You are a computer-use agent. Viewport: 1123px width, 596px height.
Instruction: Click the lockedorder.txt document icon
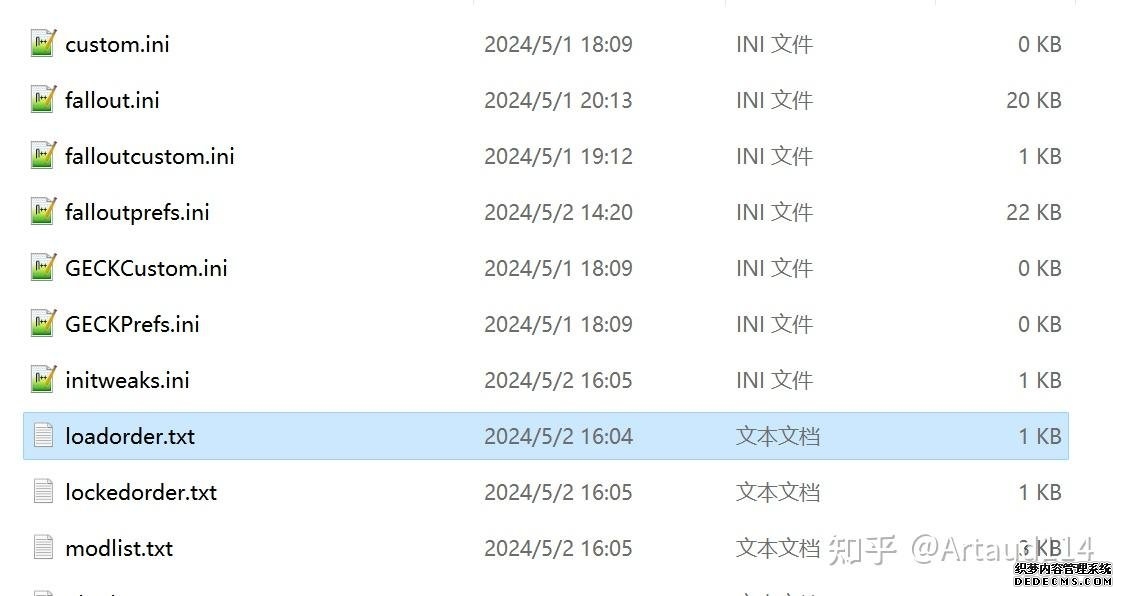[44, 491]
